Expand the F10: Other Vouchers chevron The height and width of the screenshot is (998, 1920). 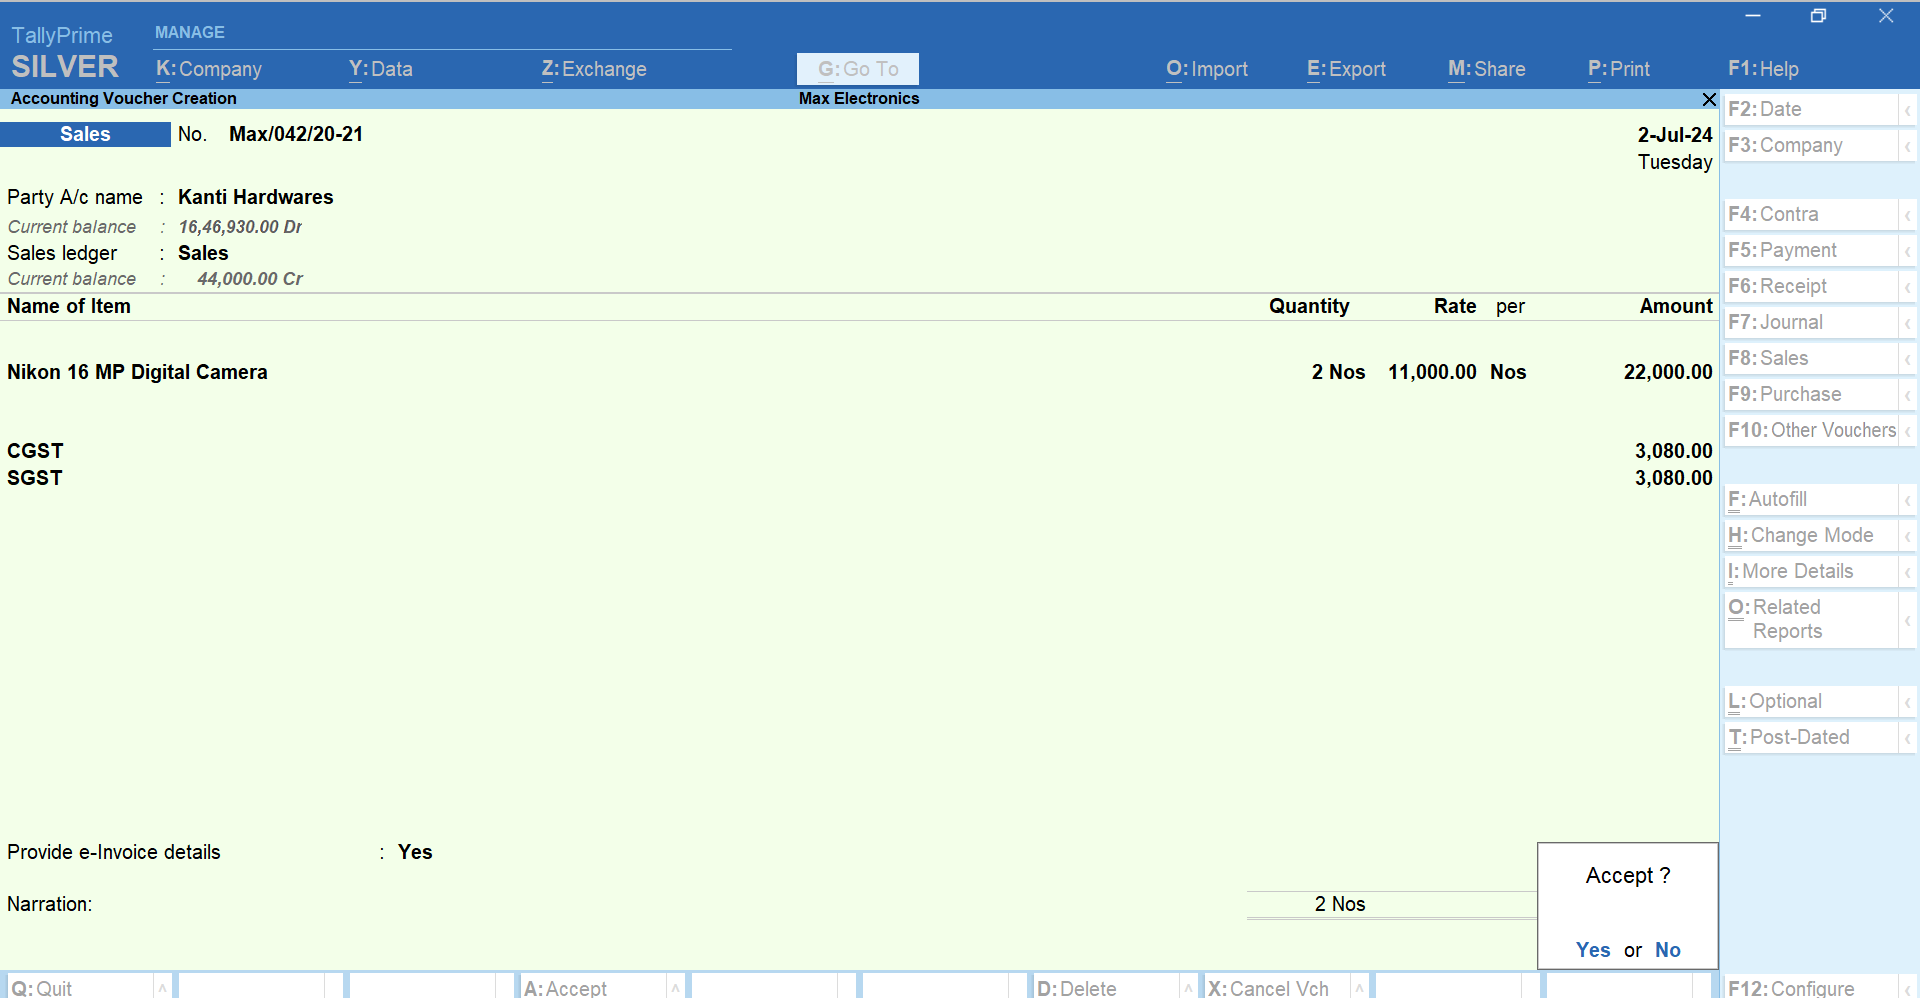click(1908, 431)
